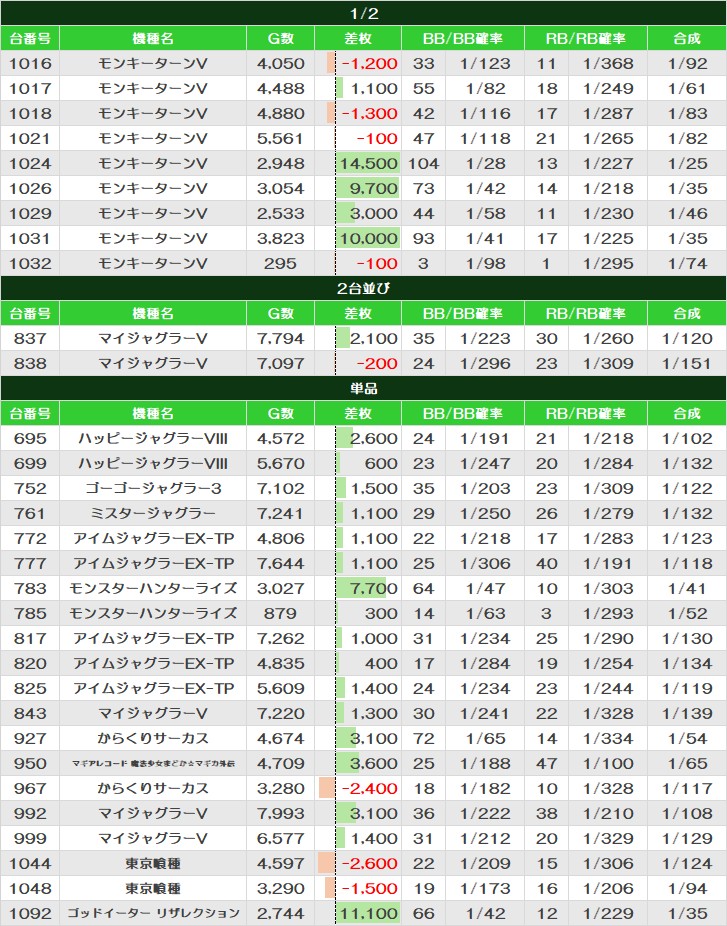Click the '1/2' section title bar
This screenshot has width=727, height=926.
point(364,13)
